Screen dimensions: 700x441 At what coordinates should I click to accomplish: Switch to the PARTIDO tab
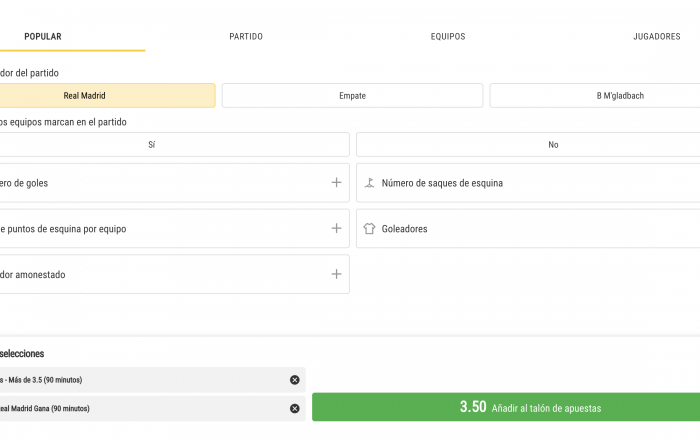(x=246, y=37)
